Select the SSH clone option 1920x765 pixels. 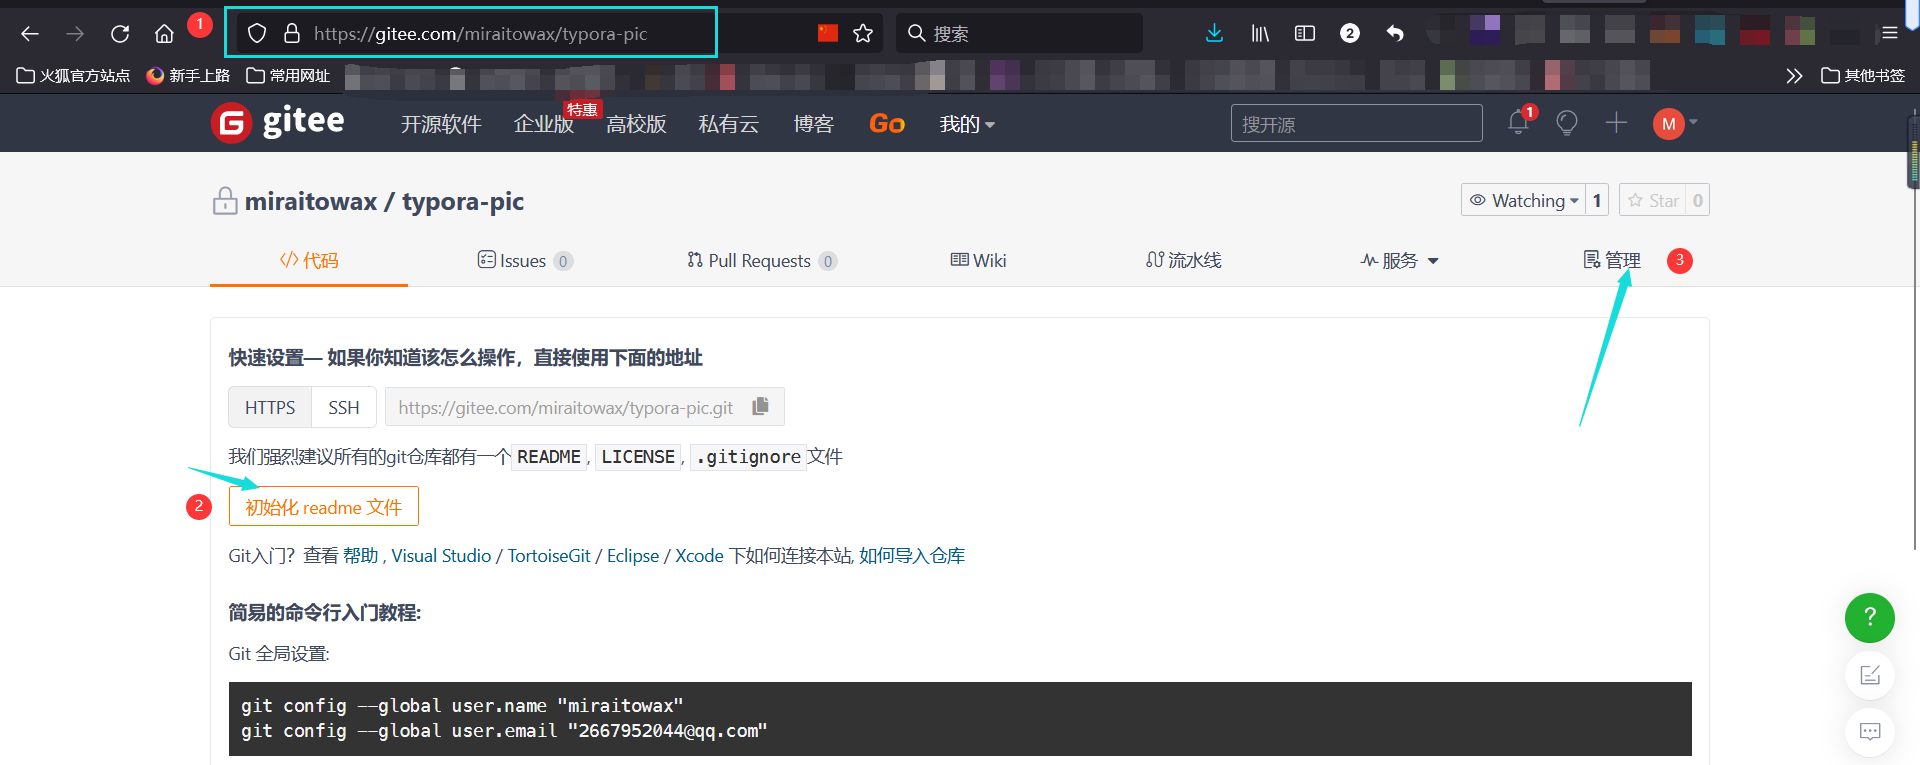pos(344,407)
